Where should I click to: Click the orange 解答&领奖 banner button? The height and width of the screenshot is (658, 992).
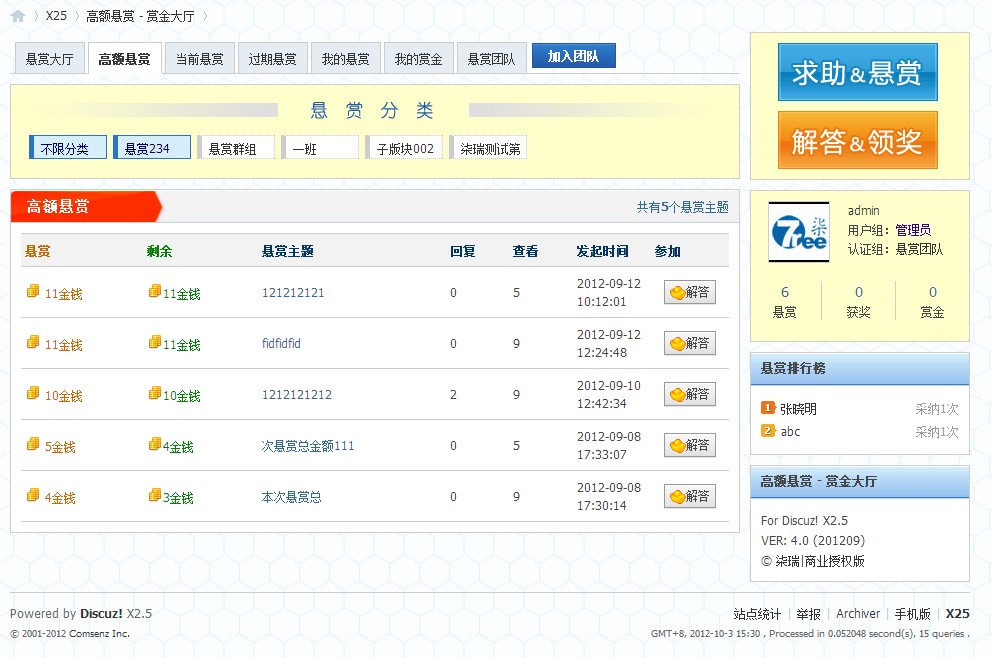[857, 141]
